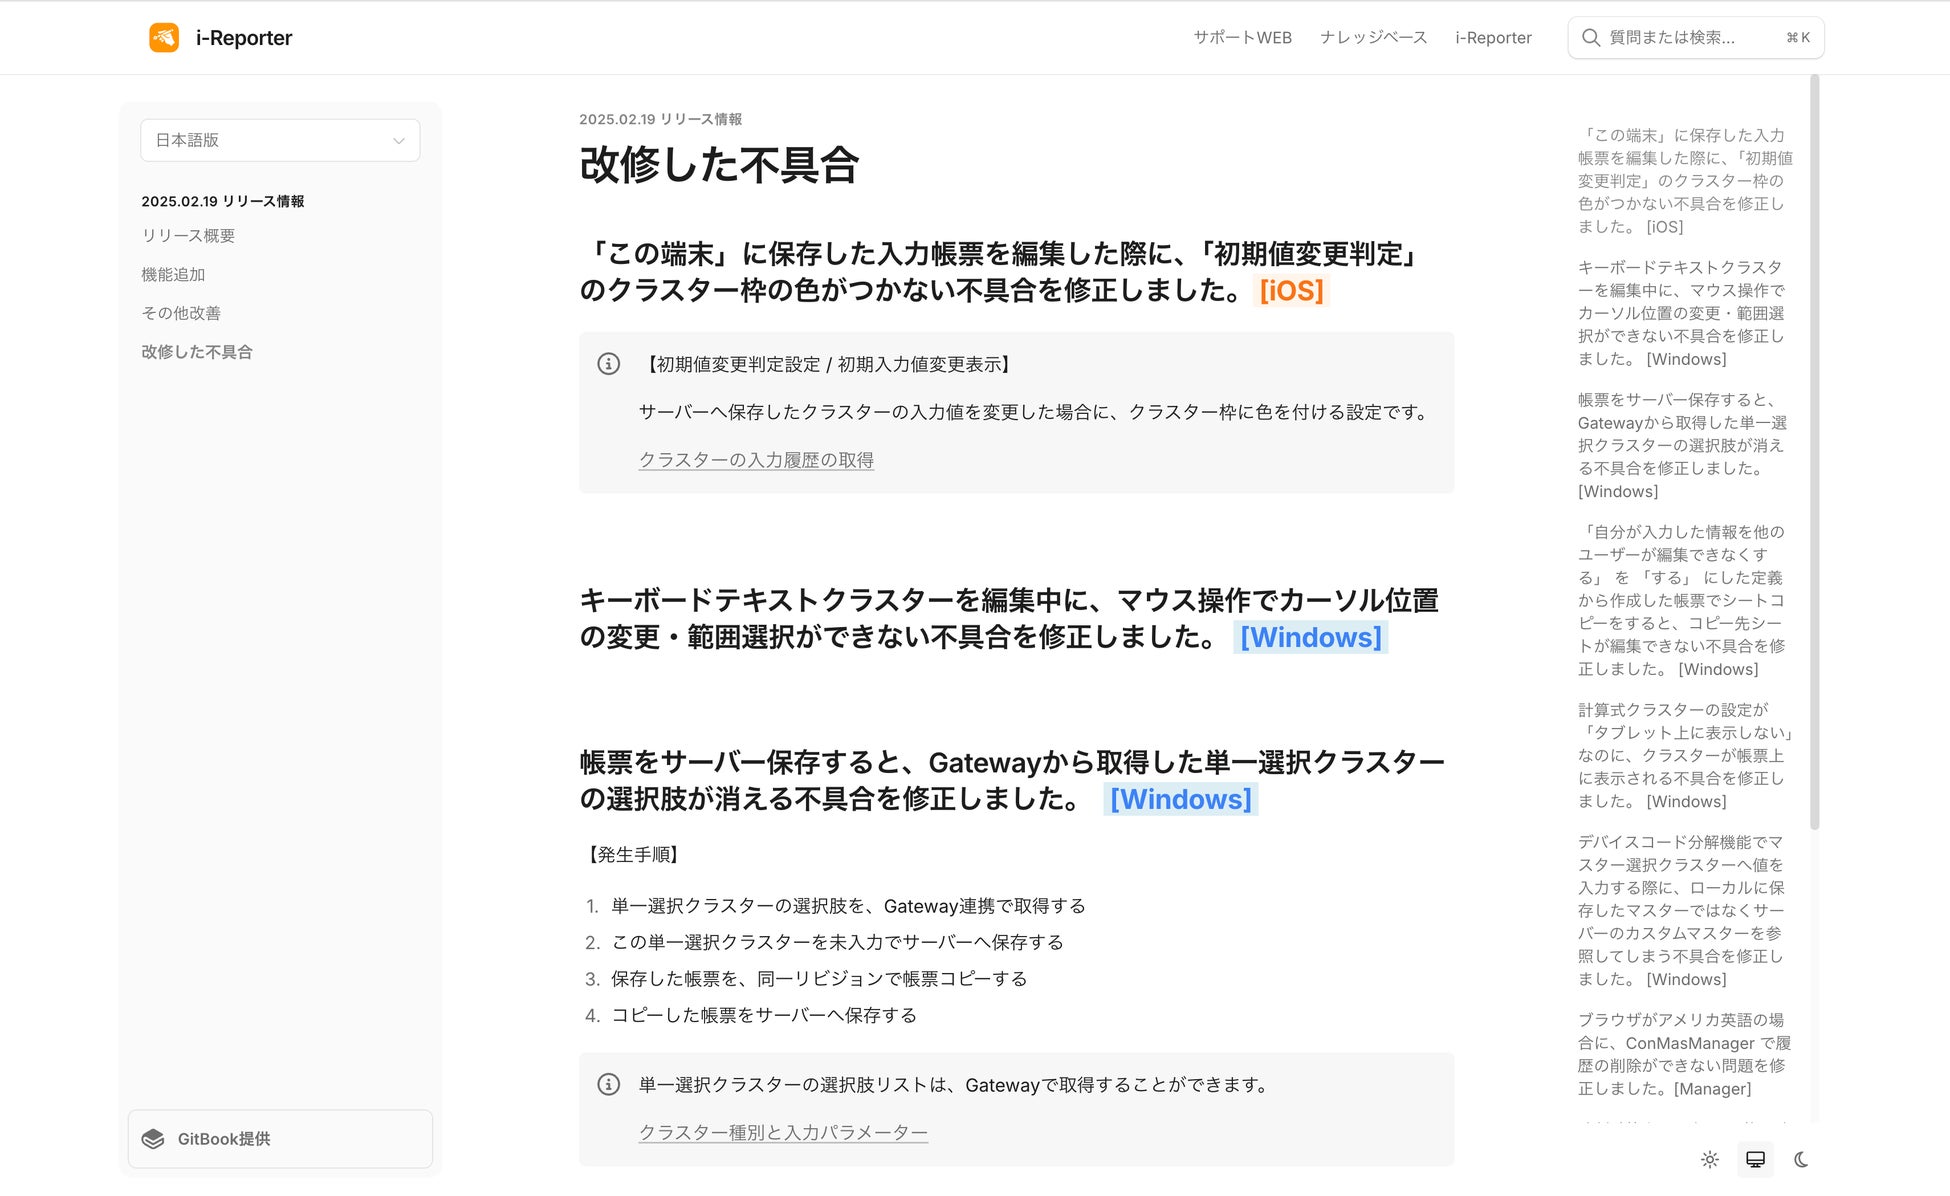The height and width of the screenshot is (1196, 1950).
Task: Click info icon beside Gateway hint text
Action: [608, 1084]
